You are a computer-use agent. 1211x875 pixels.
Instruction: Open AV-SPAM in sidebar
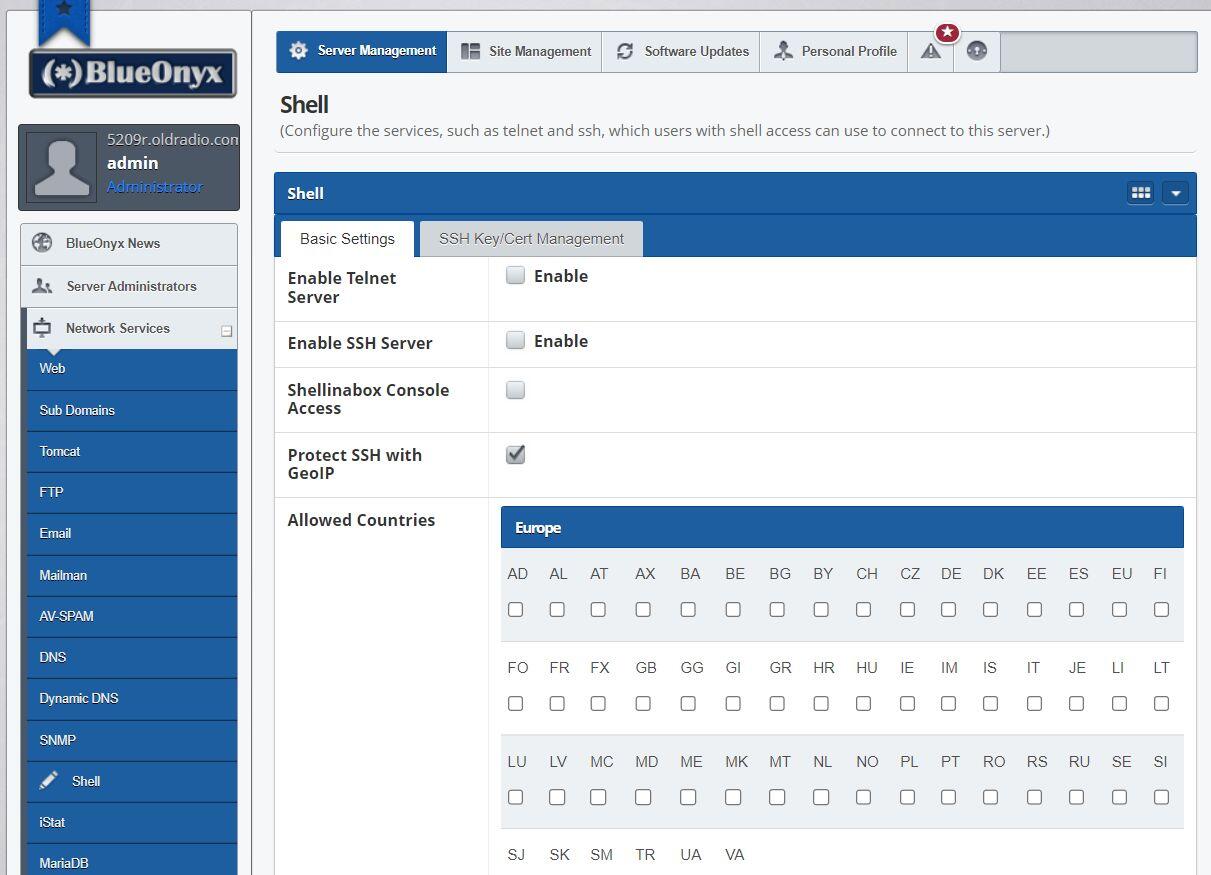pyautogui.click(x=132, y=617)
